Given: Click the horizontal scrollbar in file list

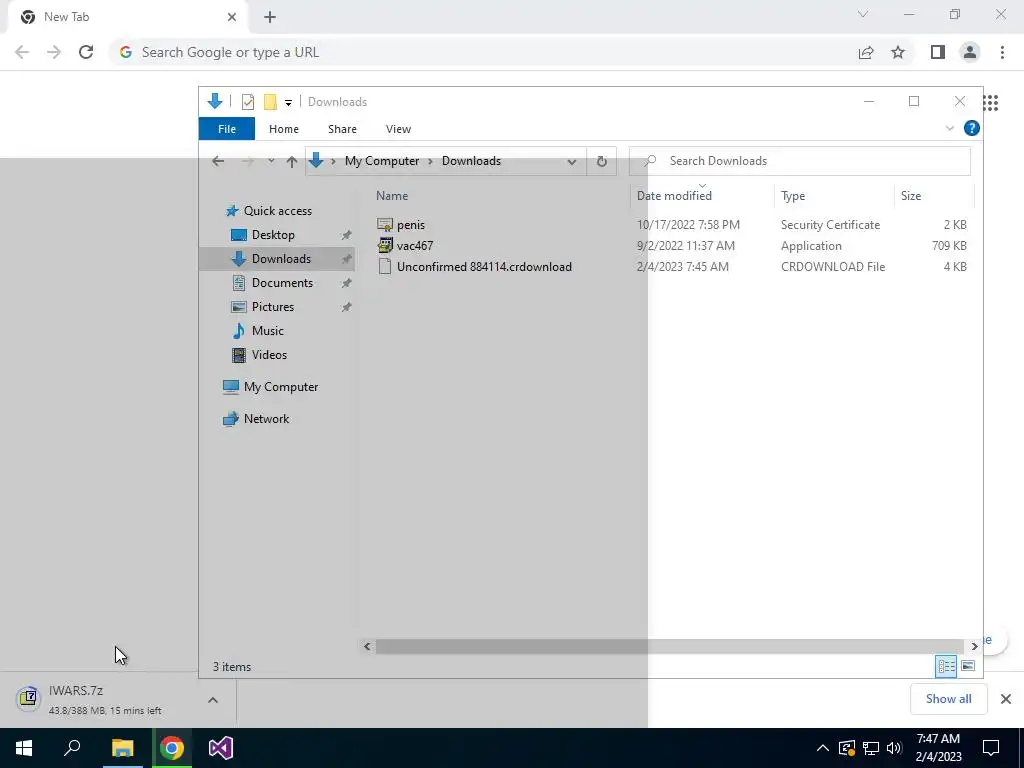Looking at the screenshot, I should coord(669,647).
